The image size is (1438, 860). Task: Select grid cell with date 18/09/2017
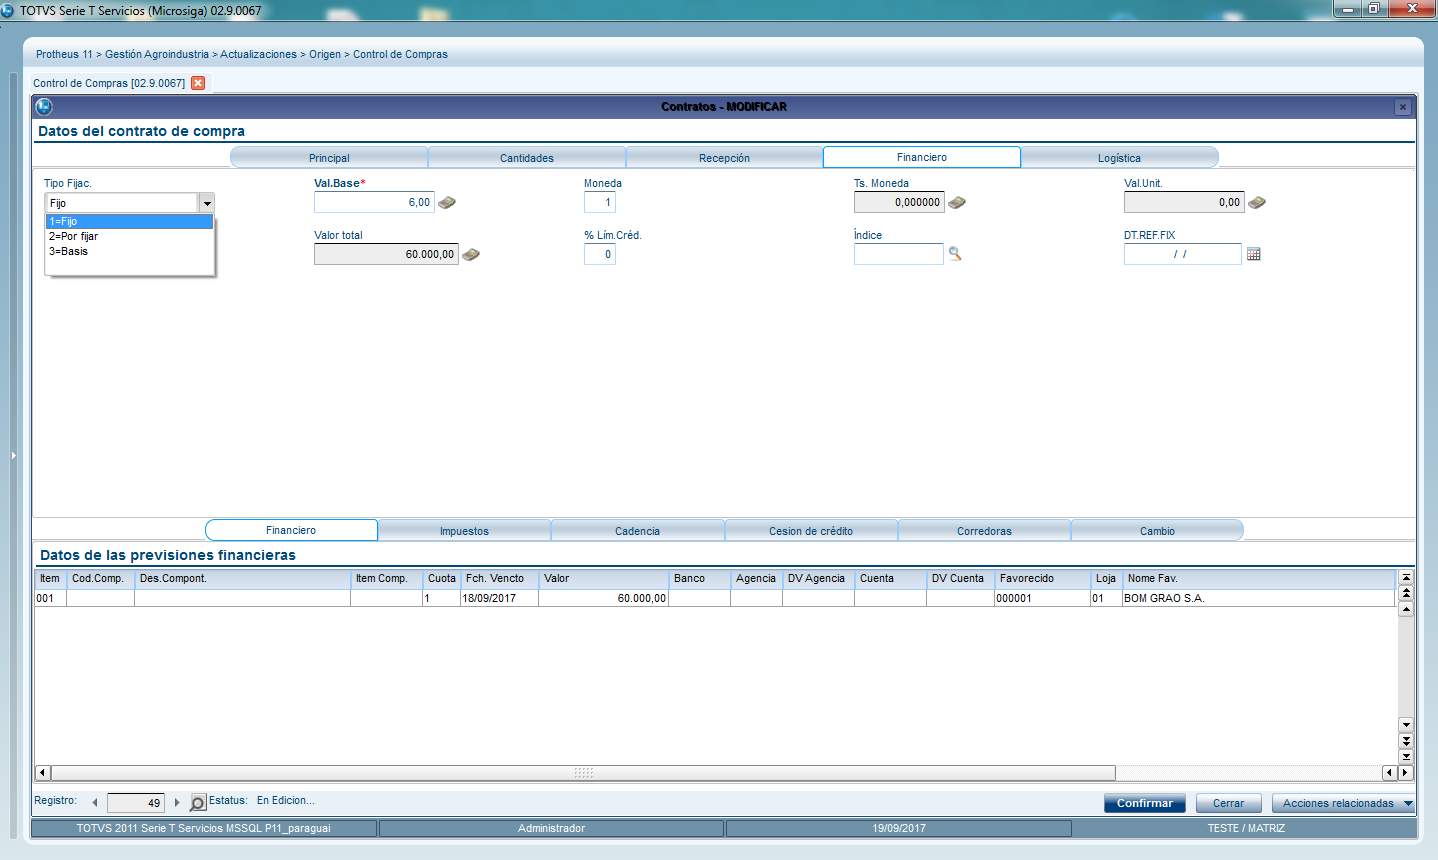[x=500, y=598]
